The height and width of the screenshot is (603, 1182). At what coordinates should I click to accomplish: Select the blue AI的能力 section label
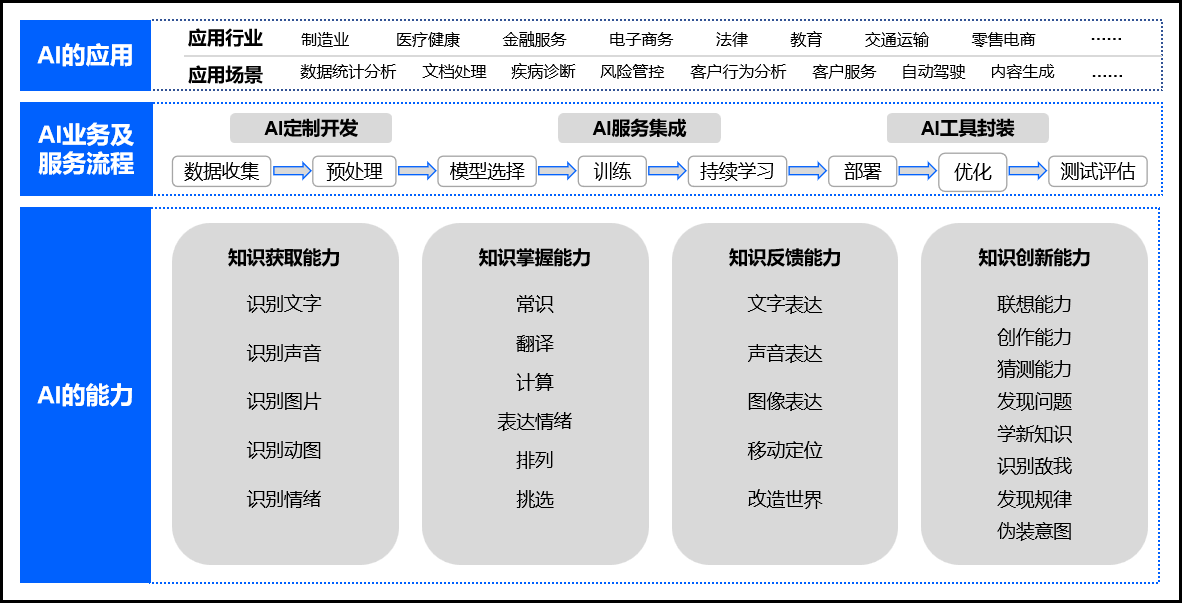[86, 395]
